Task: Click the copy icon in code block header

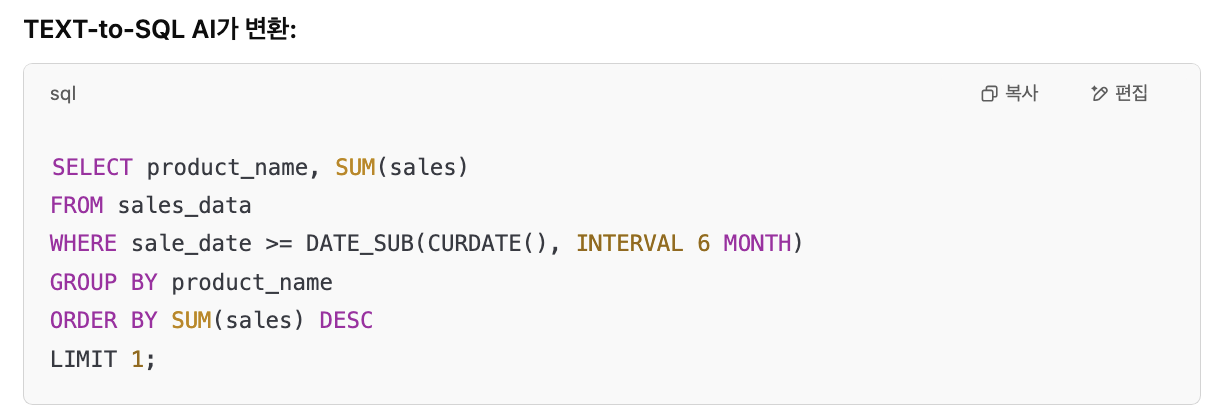Action: (x=989, y=94)
